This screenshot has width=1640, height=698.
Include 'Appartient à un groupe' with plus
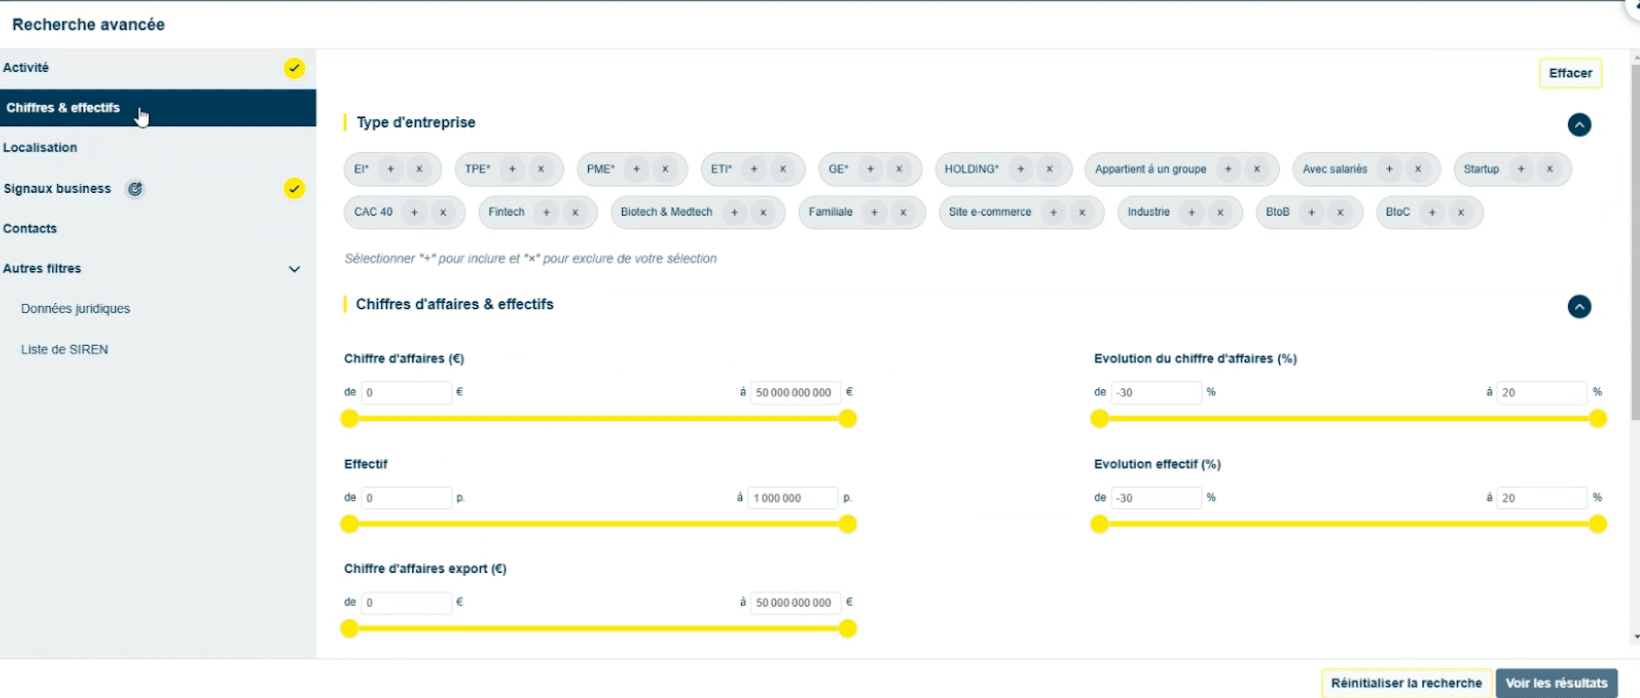pyautogui.click(x=1229, y=169)
